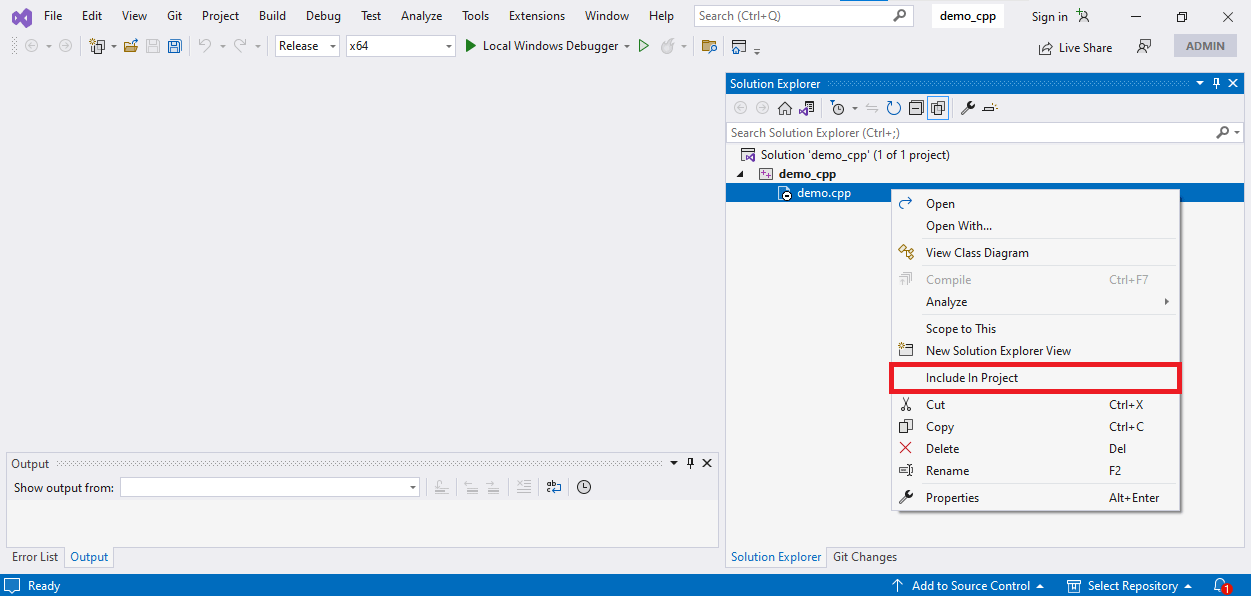This screenshot has width=1251, height=596.
Task: Click the Home icon in Solution Explorer
Action: pos(785,108)
